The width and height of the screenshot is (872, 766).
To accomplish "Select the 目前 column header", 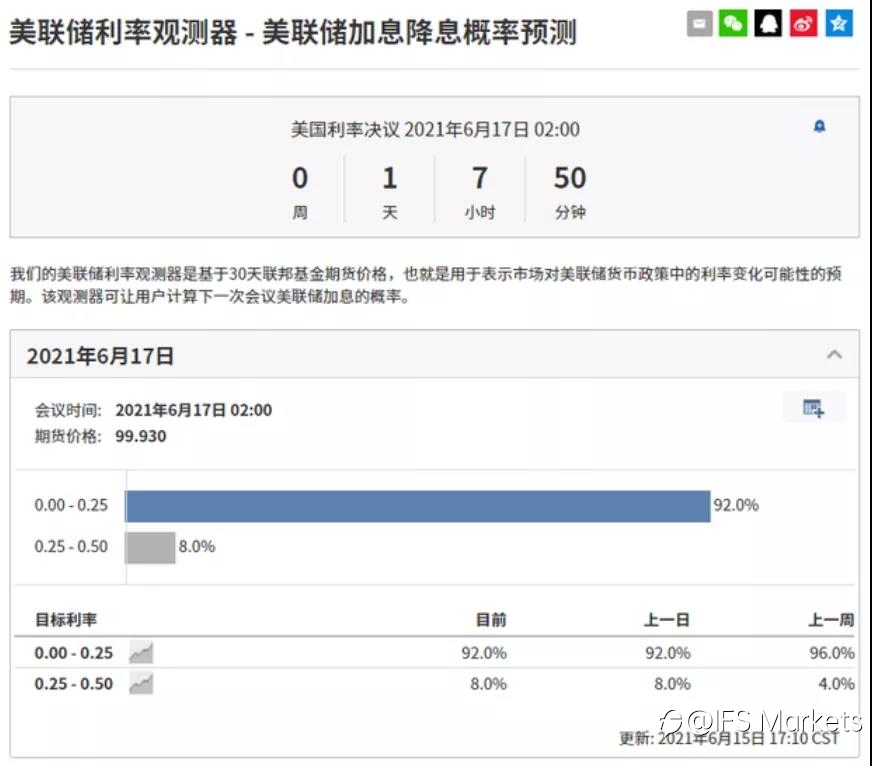I will (x=491, y=619).
